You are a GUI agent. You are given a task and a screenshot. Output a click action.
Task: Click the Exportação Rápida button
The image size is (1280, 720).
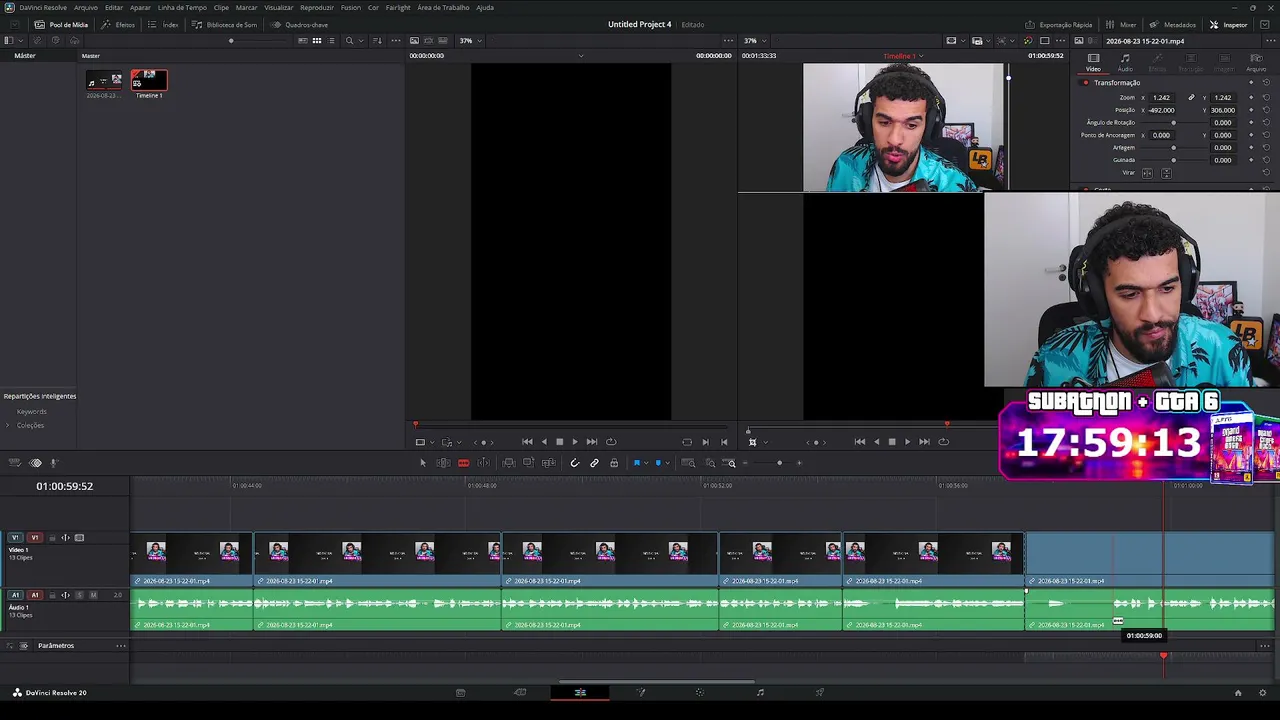tap(1059, 25)
